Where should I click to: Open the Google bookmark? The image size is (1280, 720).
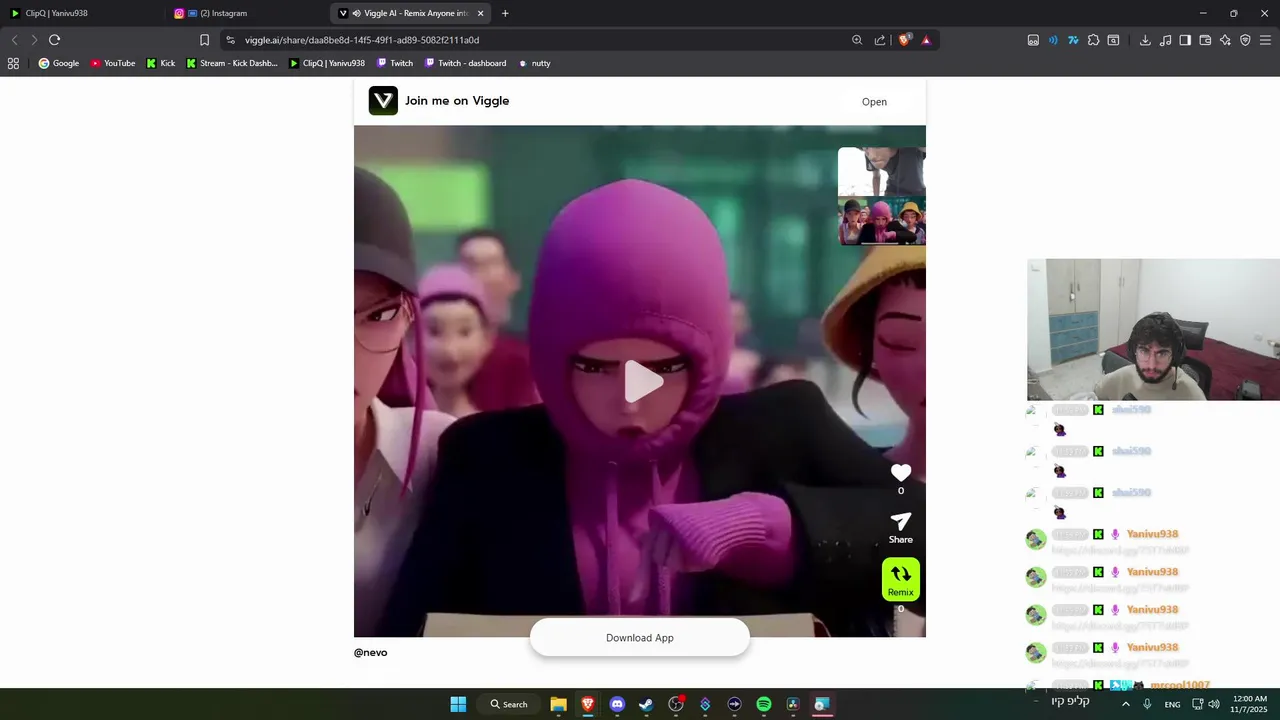pos(59,63)
